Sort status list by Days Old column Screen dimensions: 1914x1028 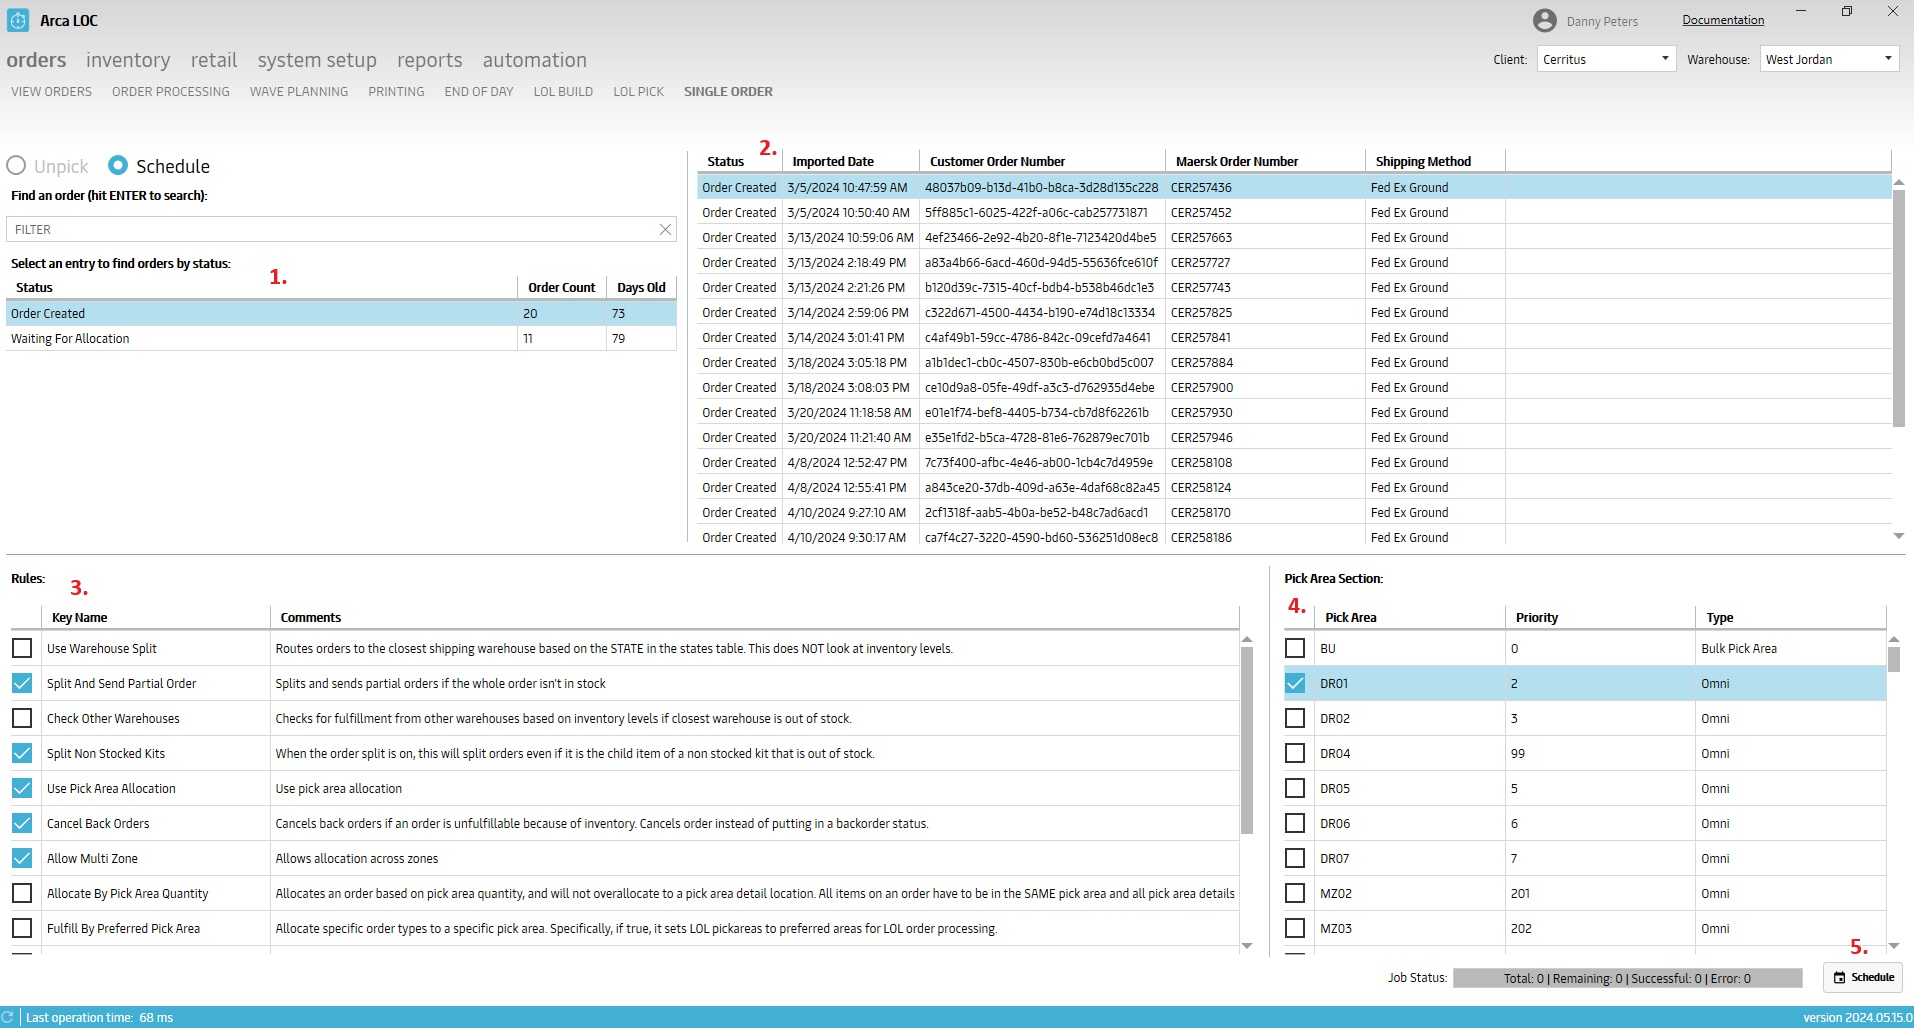point(641,287)
